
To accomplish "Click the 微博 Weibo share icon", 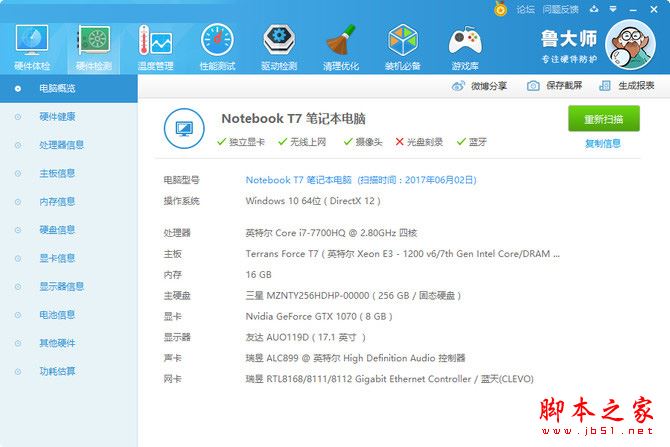I will click(458, 86).
